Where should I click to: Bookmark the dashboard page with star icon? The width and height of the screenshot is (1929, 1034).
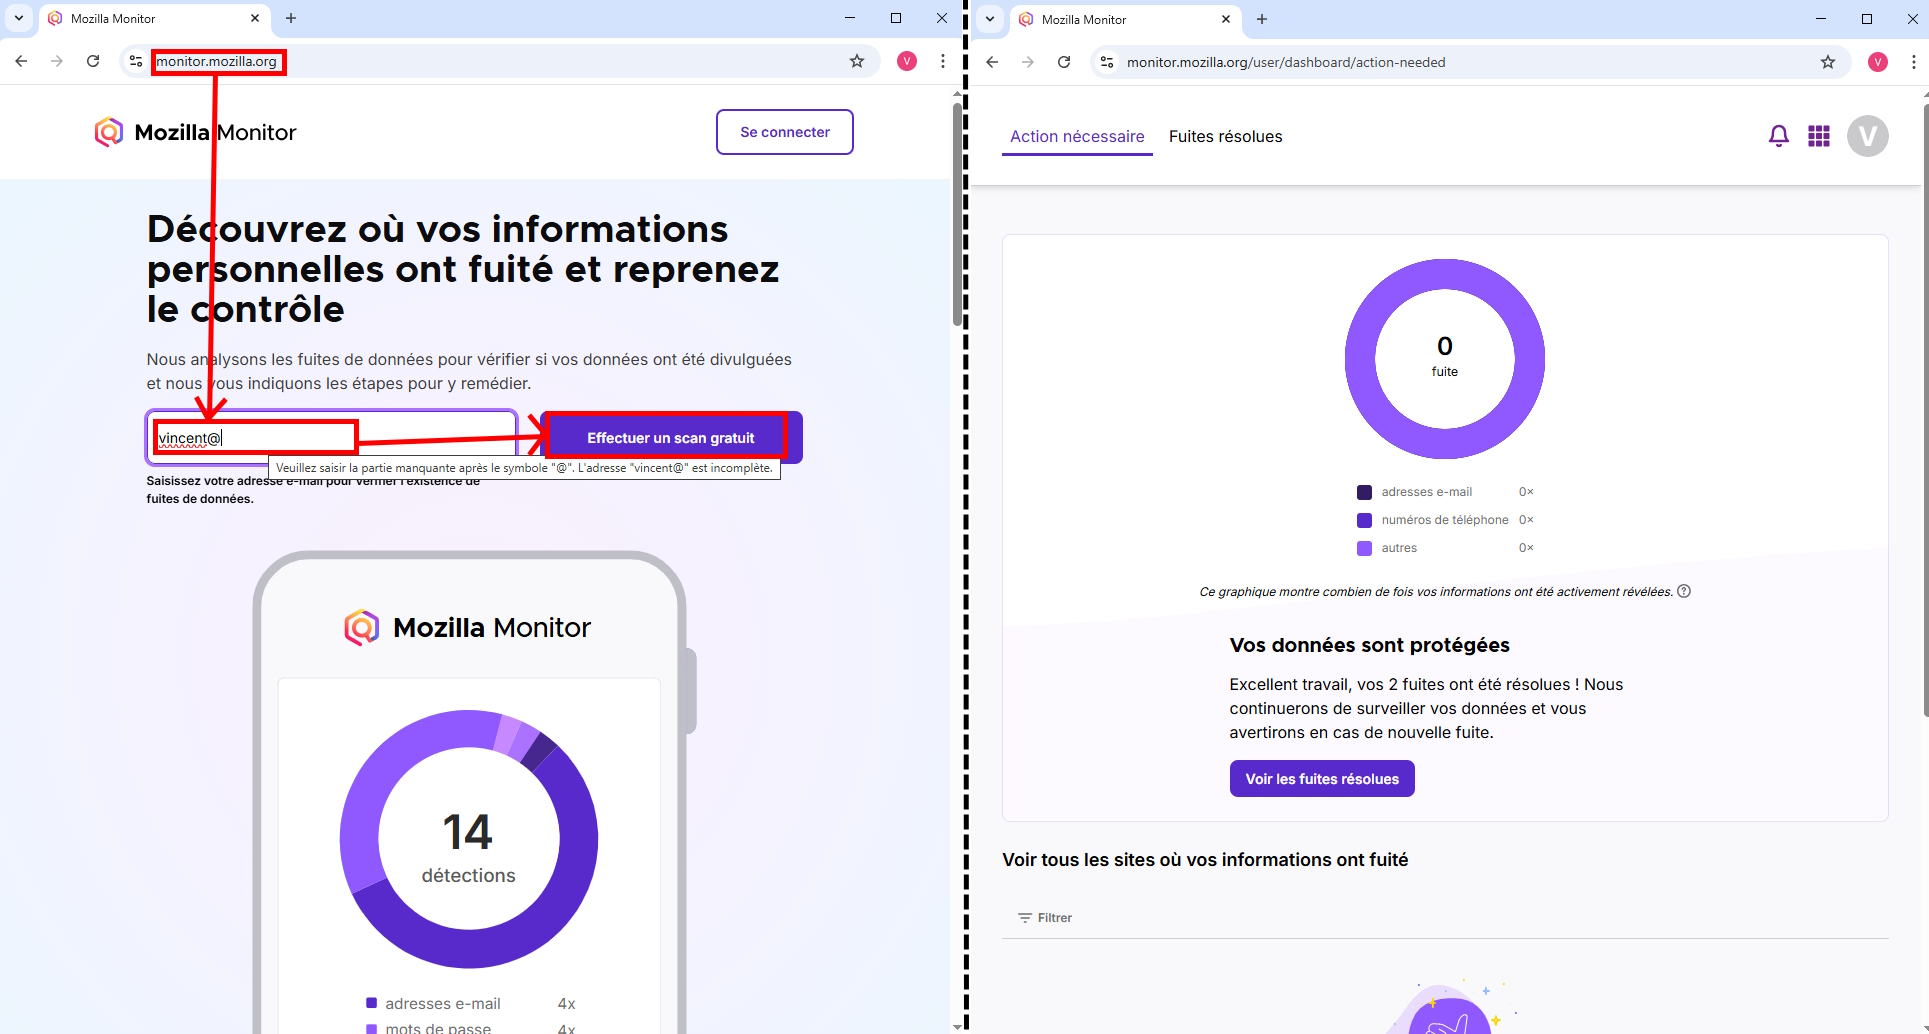click(1828, 62)
